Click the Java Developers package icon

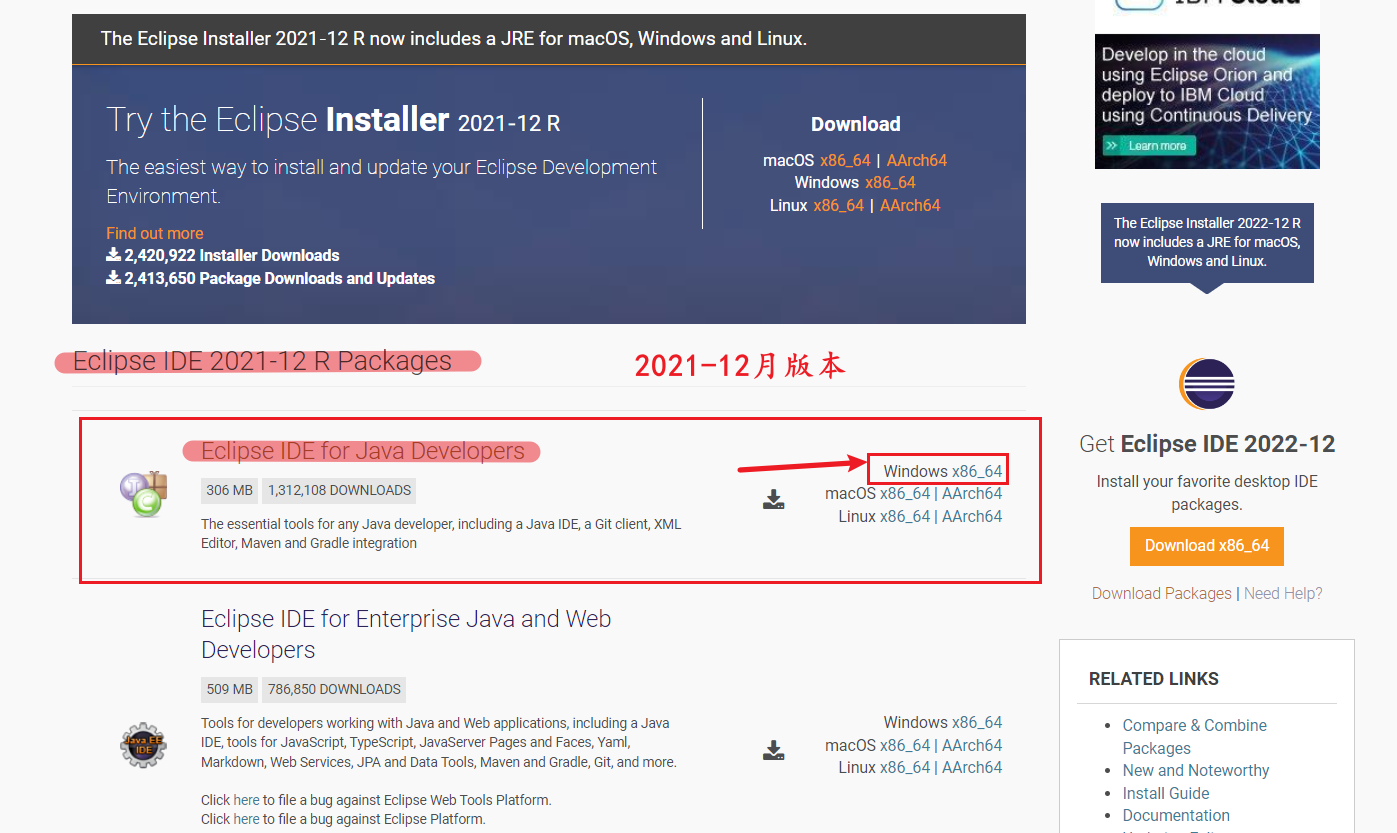pos(144,495)
